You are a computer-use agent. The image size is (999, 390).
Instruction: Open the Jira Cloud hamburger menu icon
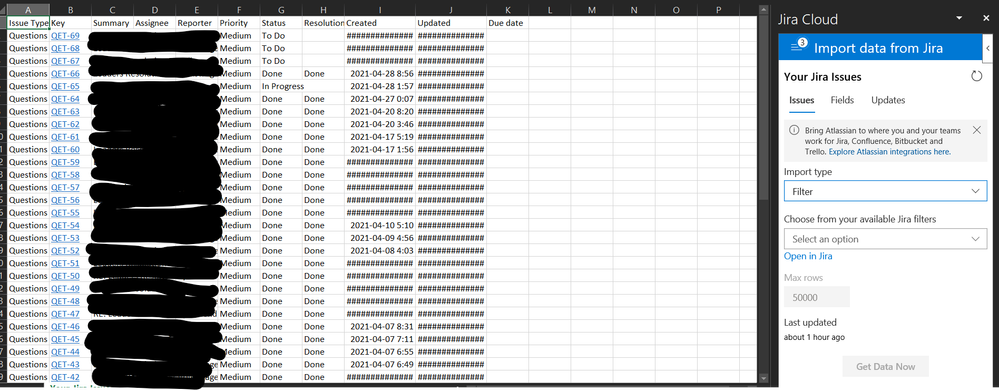[796, 47]
